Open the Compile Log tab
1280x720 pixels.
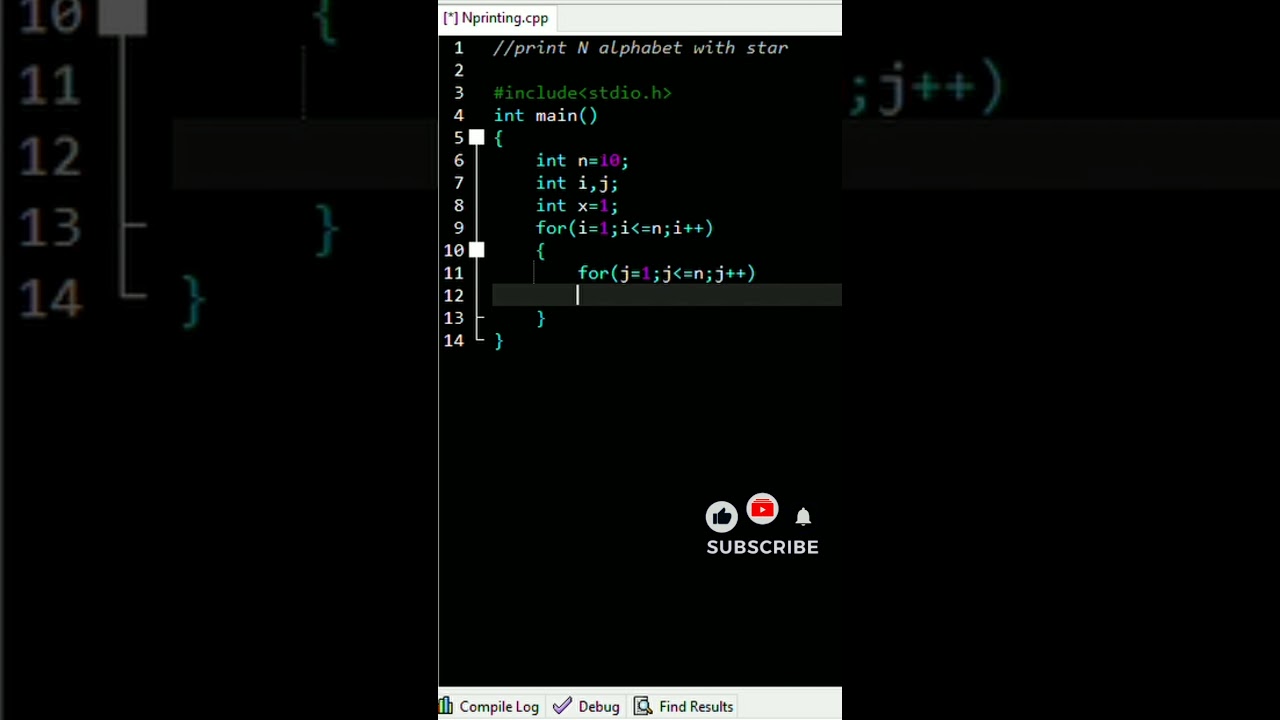tap(490, 706)
